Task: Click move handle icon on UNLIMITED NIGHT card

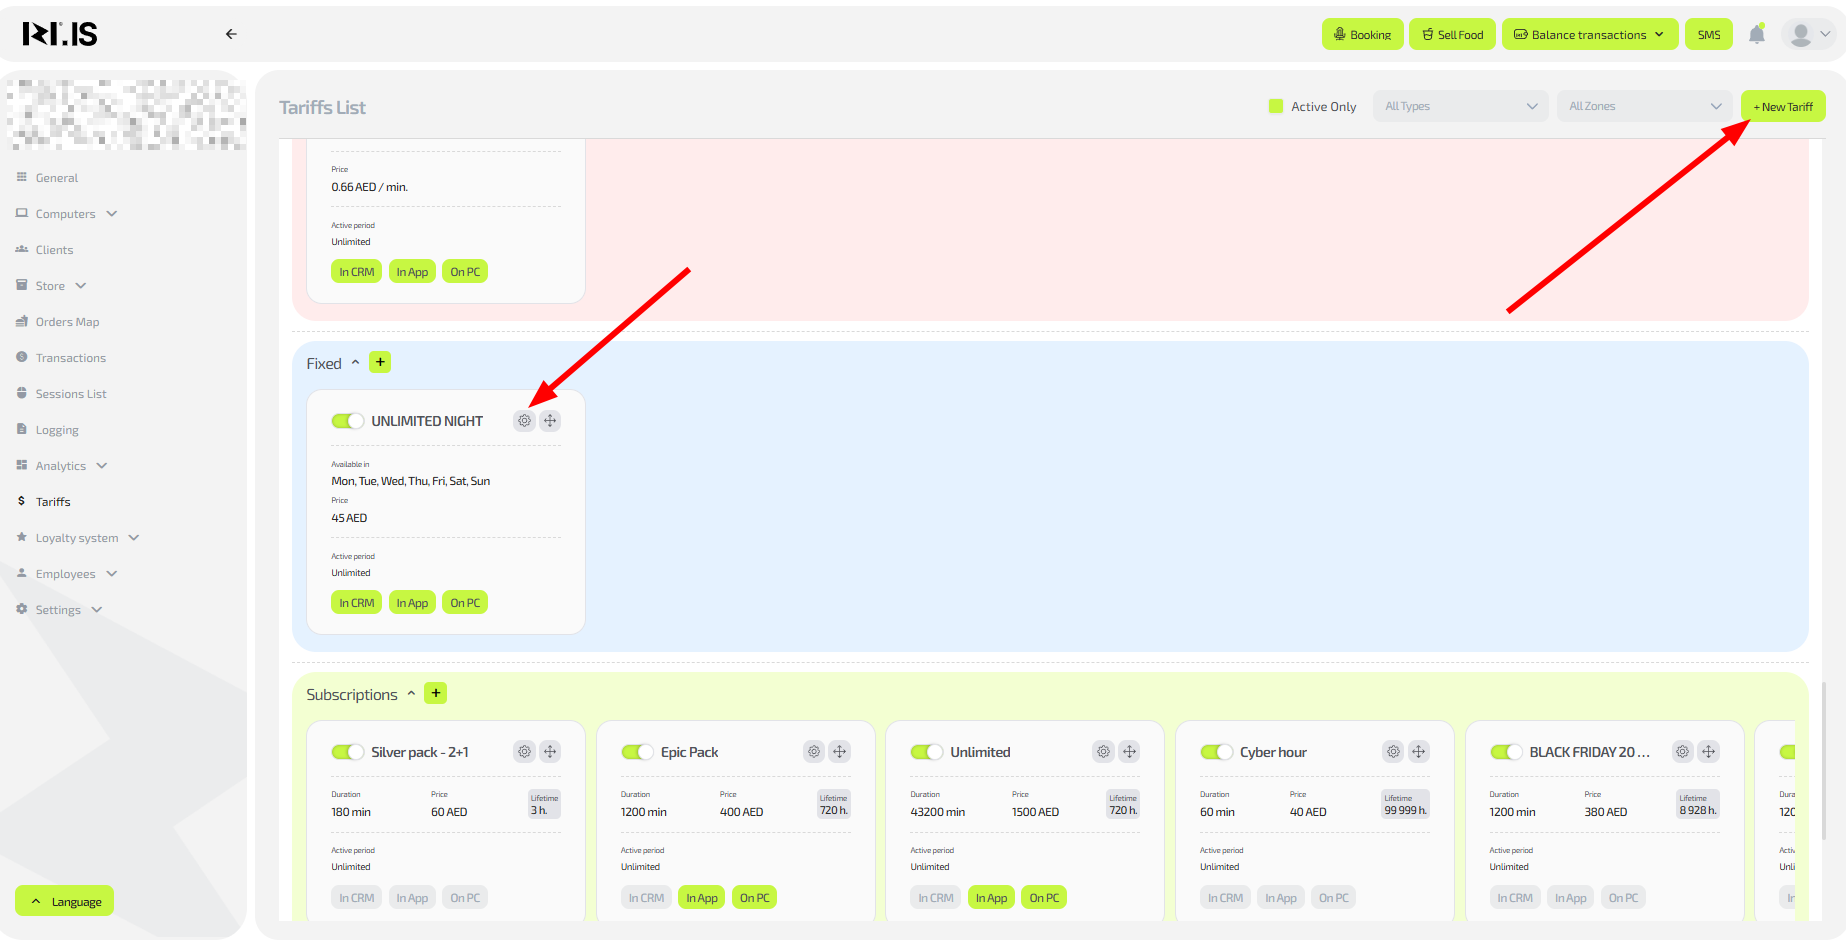Action: coord(550,421)
